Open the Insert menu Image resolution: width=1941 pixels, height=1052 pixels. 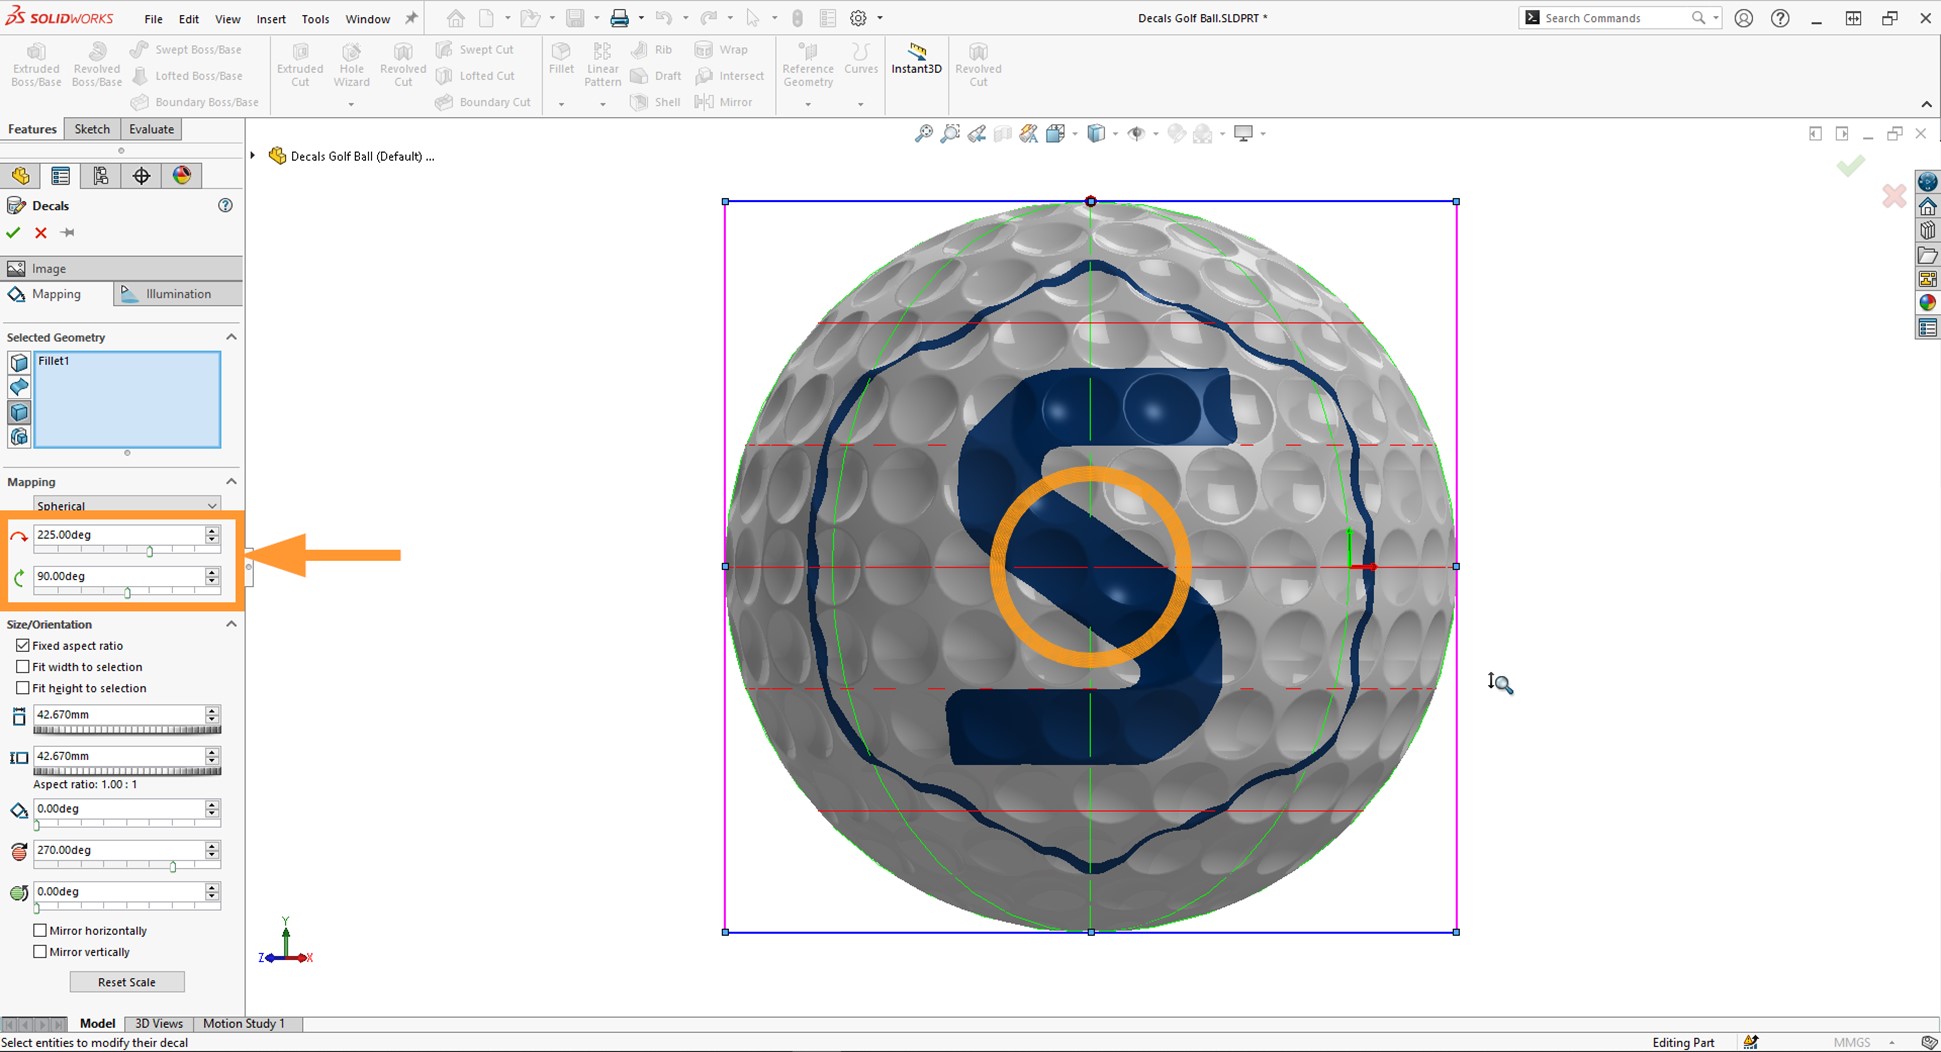pyautogui.click(x=271, y=18)
